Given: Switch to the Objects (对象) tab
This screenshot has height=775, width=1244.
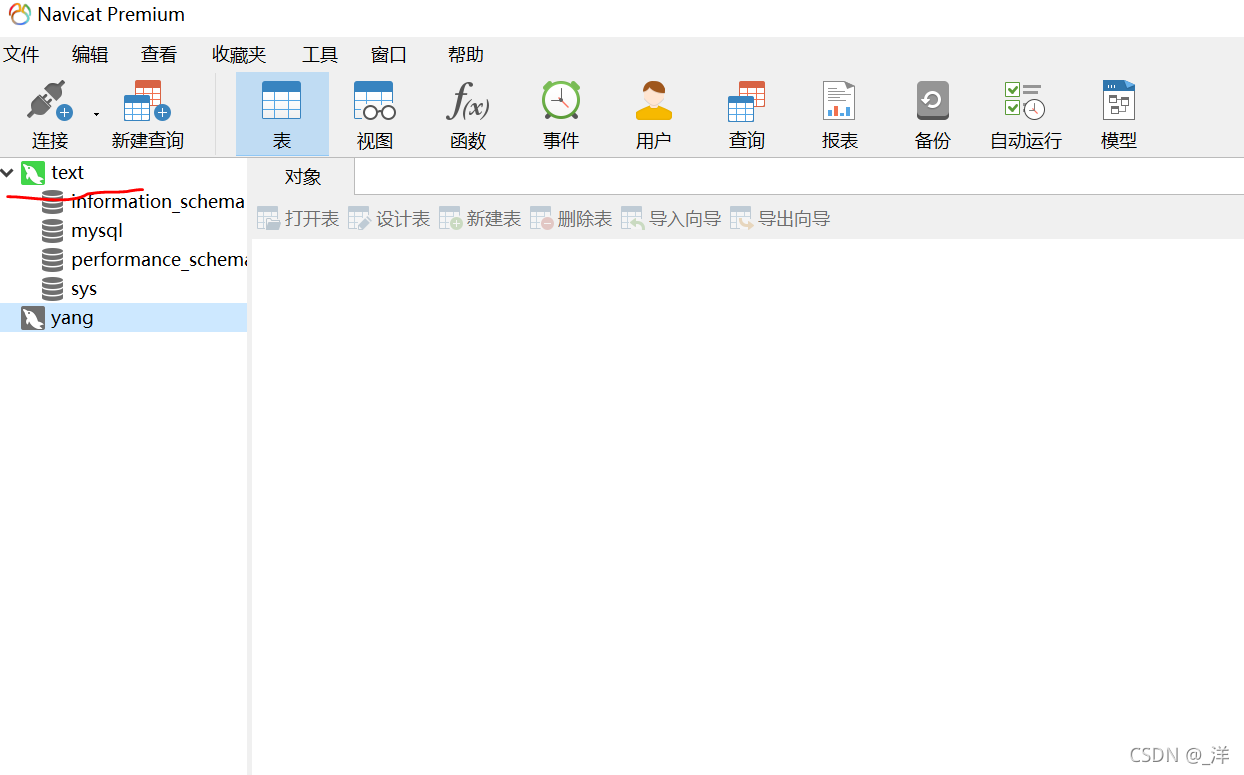Looking at the screenshot, I should pos(303,177).
